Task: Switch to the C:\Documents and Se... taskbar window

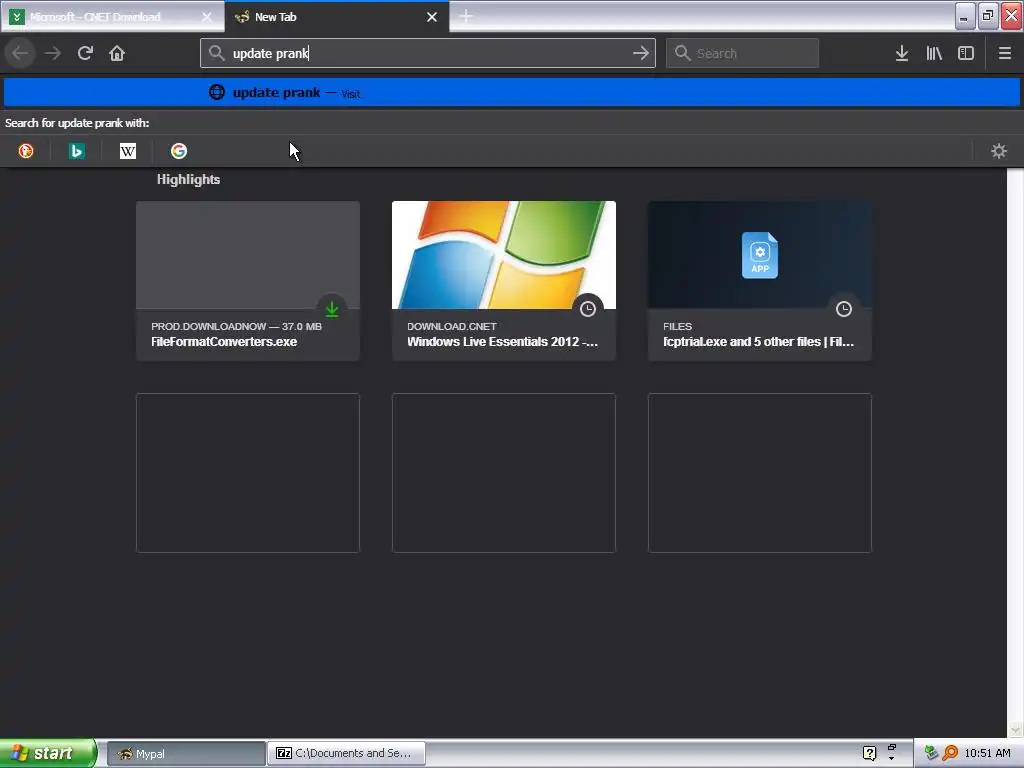Action: (346, 754)
